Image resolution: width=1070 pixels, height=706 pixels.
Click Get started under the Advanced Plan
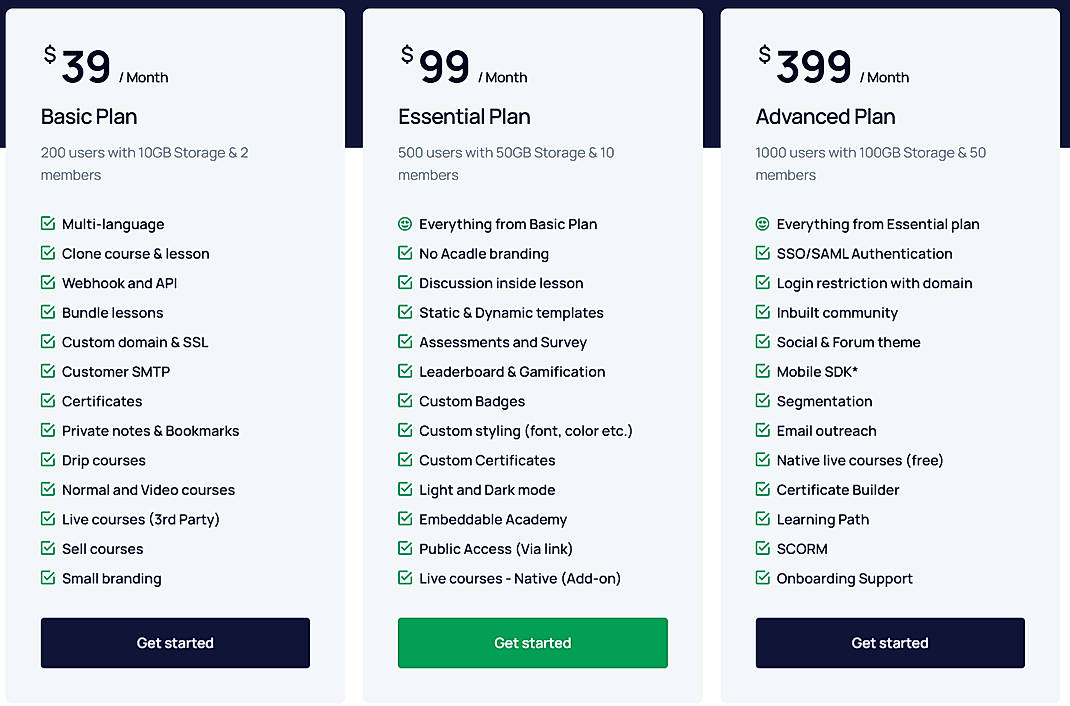coord(890,643)
